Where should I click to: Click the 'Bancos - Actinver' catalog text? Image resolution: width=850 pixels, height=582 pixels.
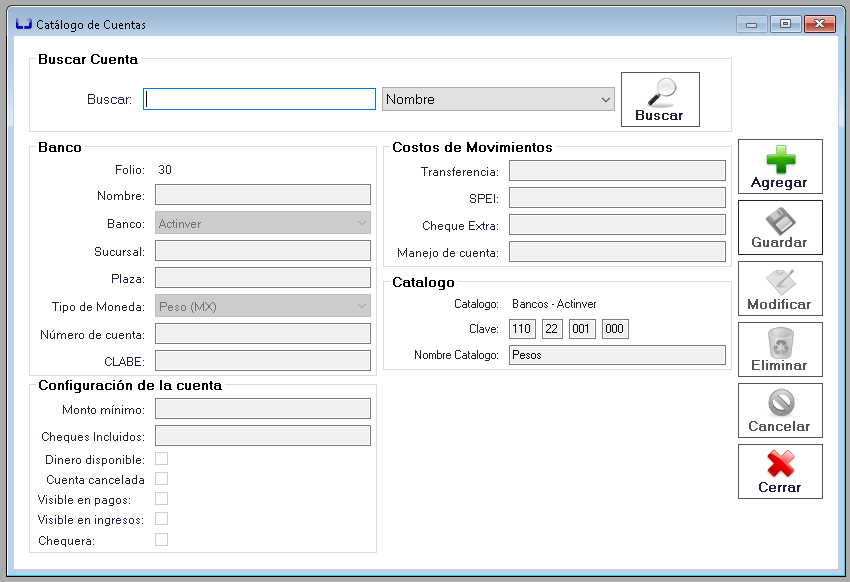(x=554, y=304)
